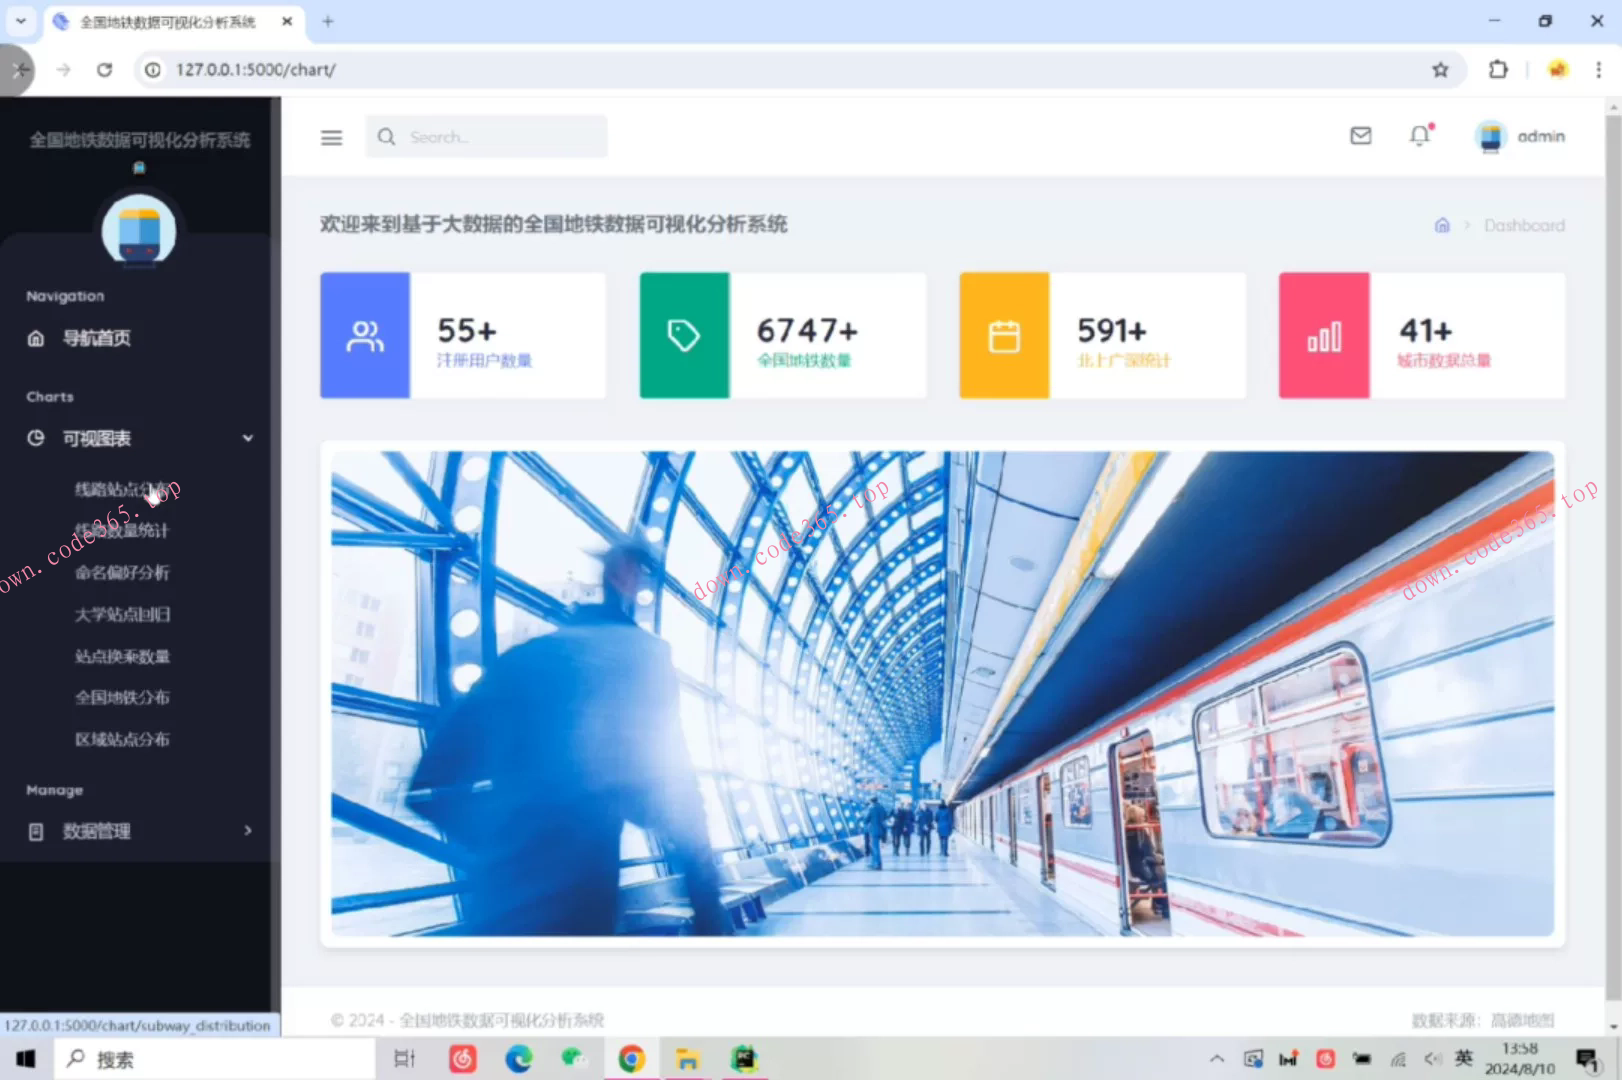Click the home icon in the breadcrumb
The height and width of the screenshot is (1080, 1622).
coord(1442,225)
